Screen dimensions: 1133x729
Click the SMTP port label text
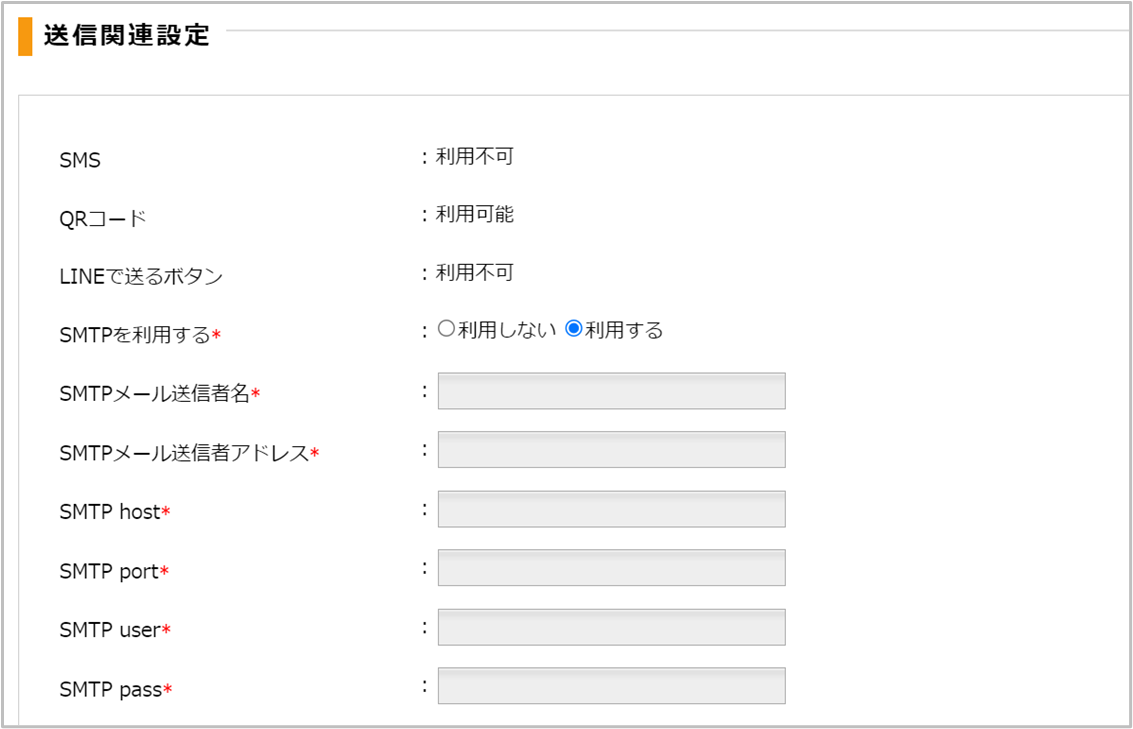(109, 571)
